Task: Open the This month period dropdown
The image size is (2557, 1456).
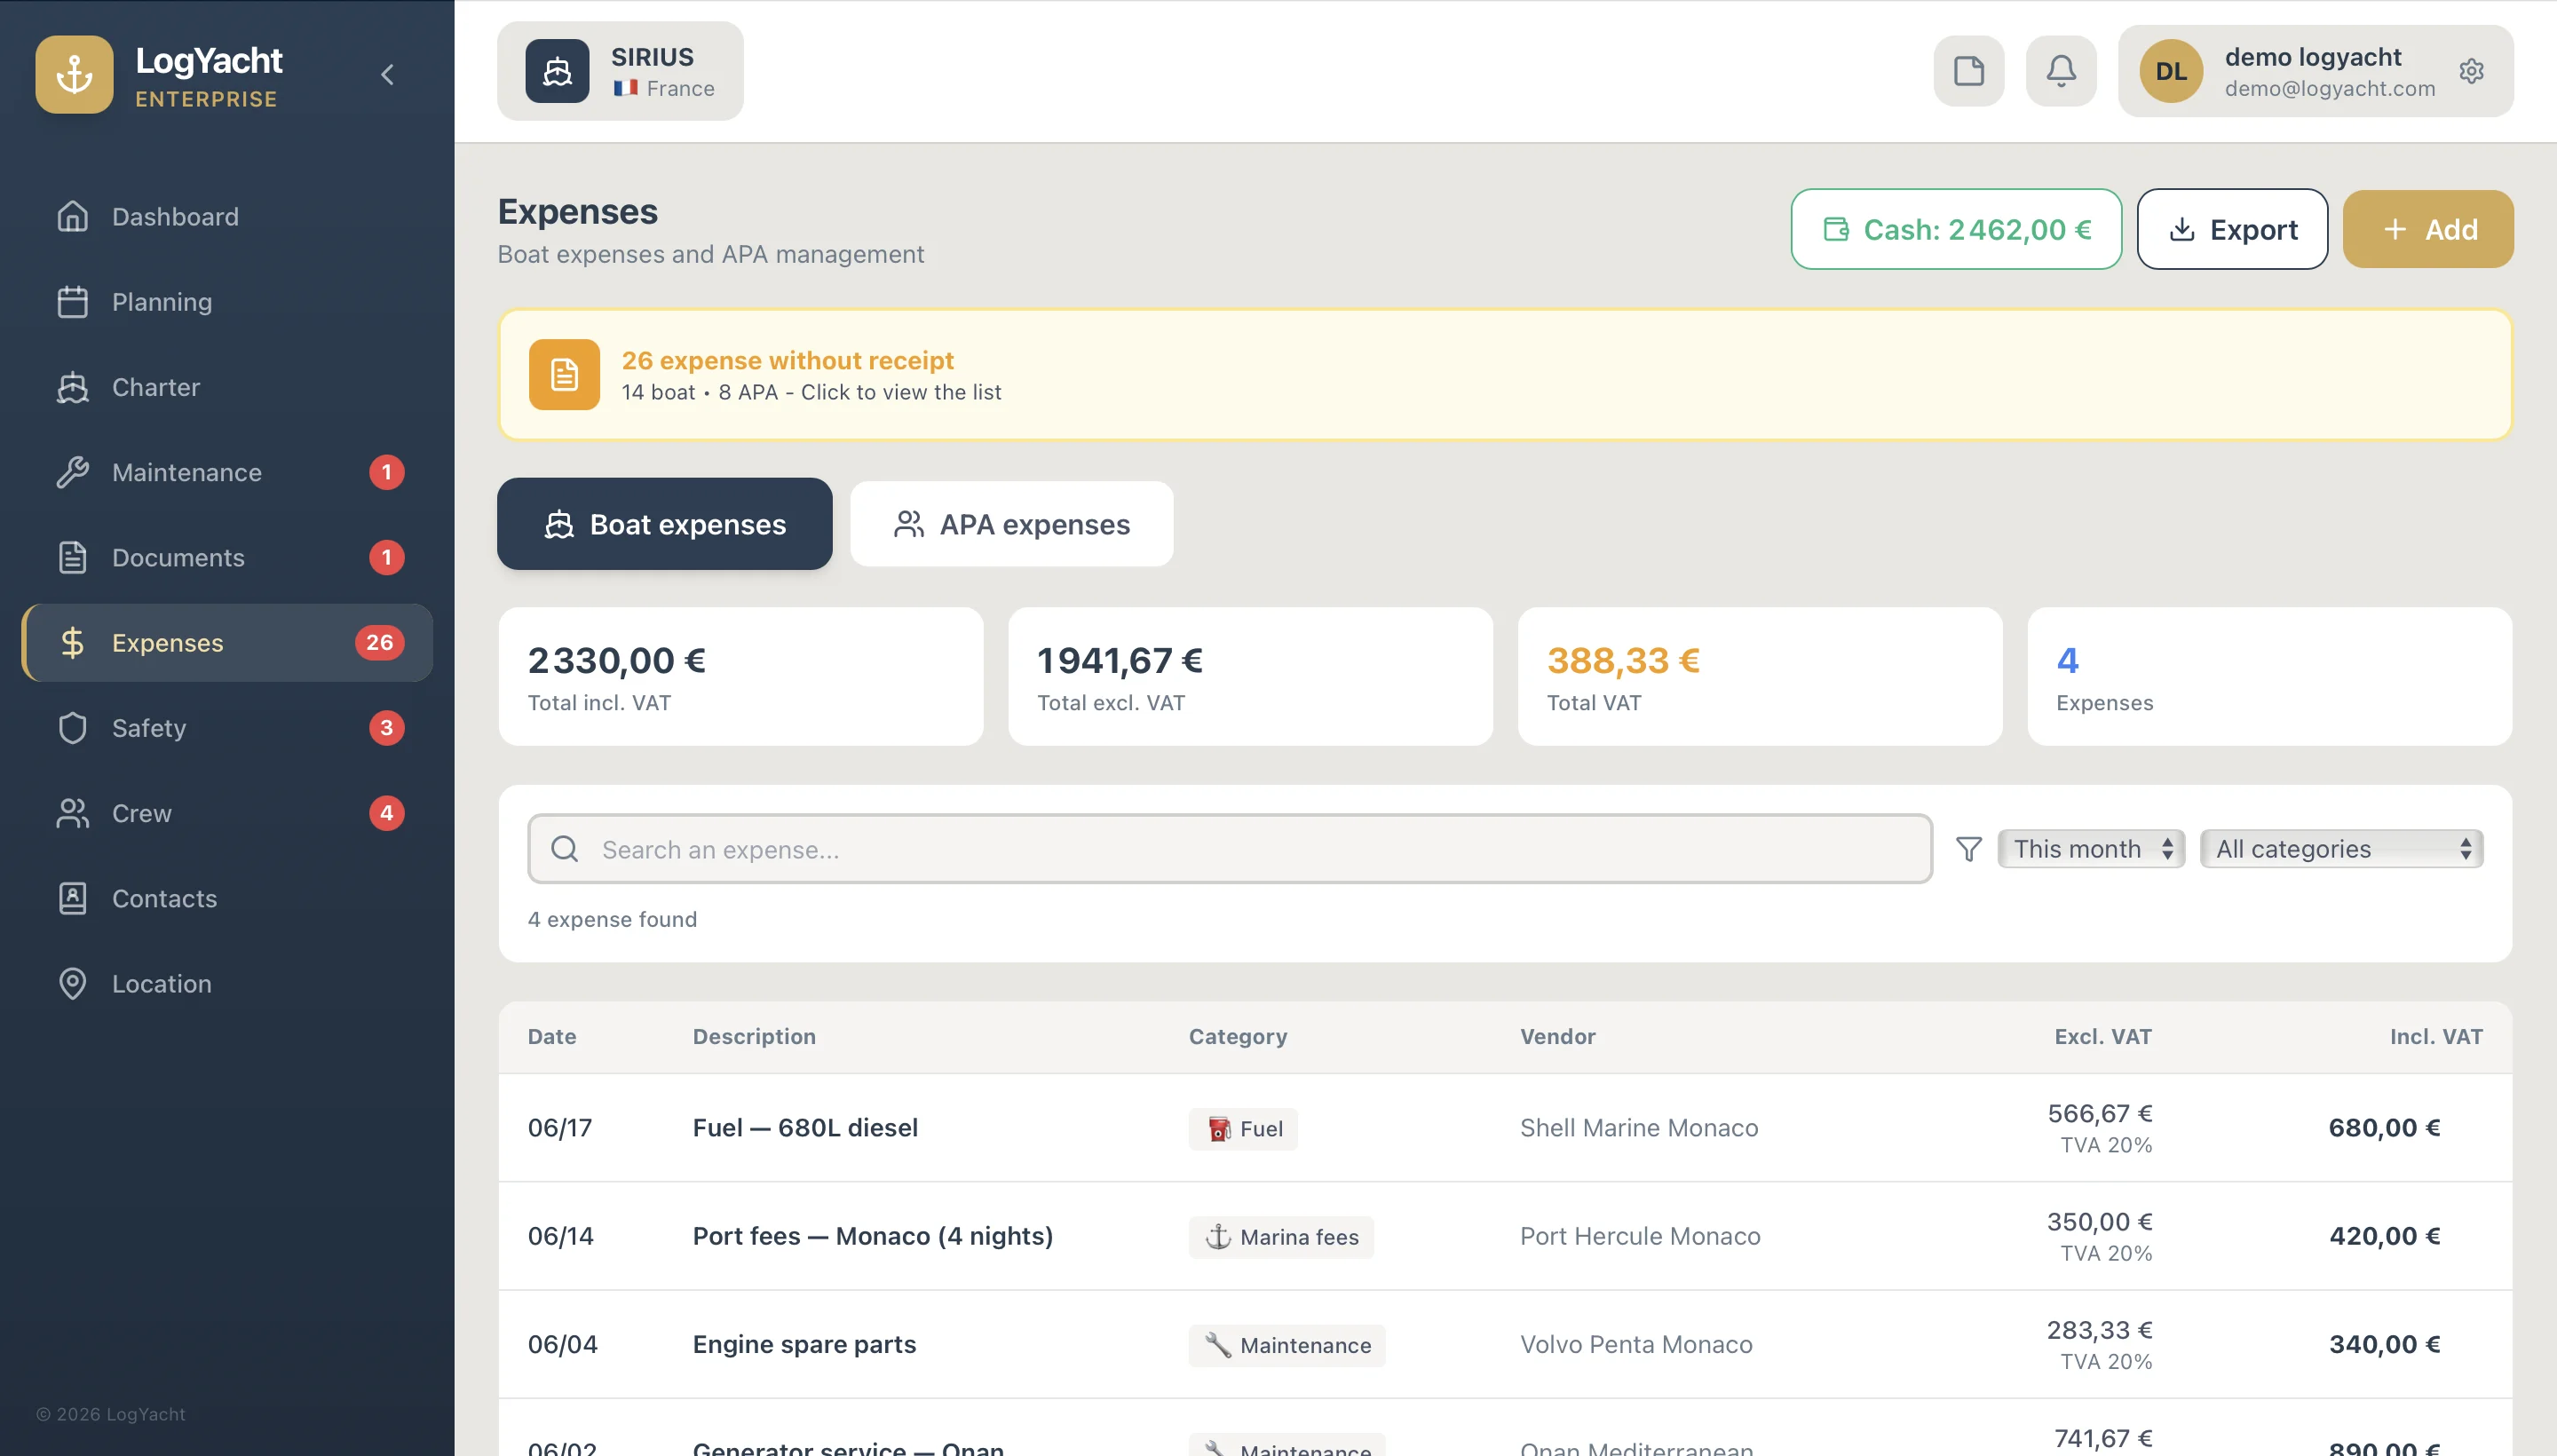Action: [2091, 849]
